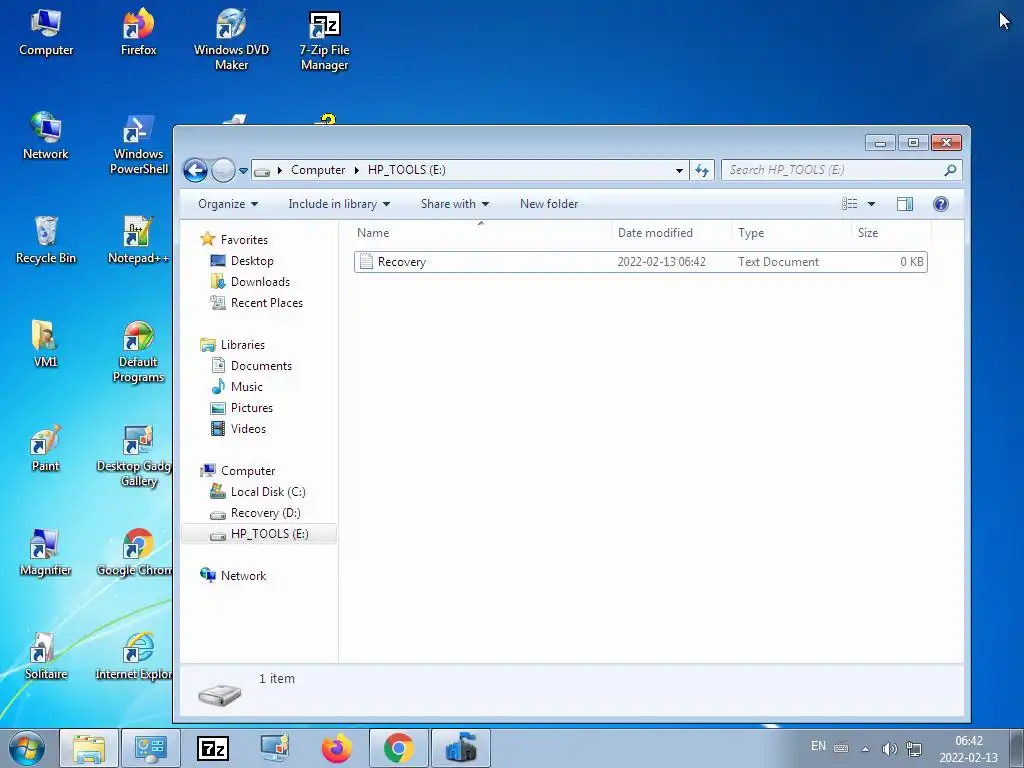Expand the Computer breadcrumb arrow
The image size is (1024, 768).
(x=357, y=170)
